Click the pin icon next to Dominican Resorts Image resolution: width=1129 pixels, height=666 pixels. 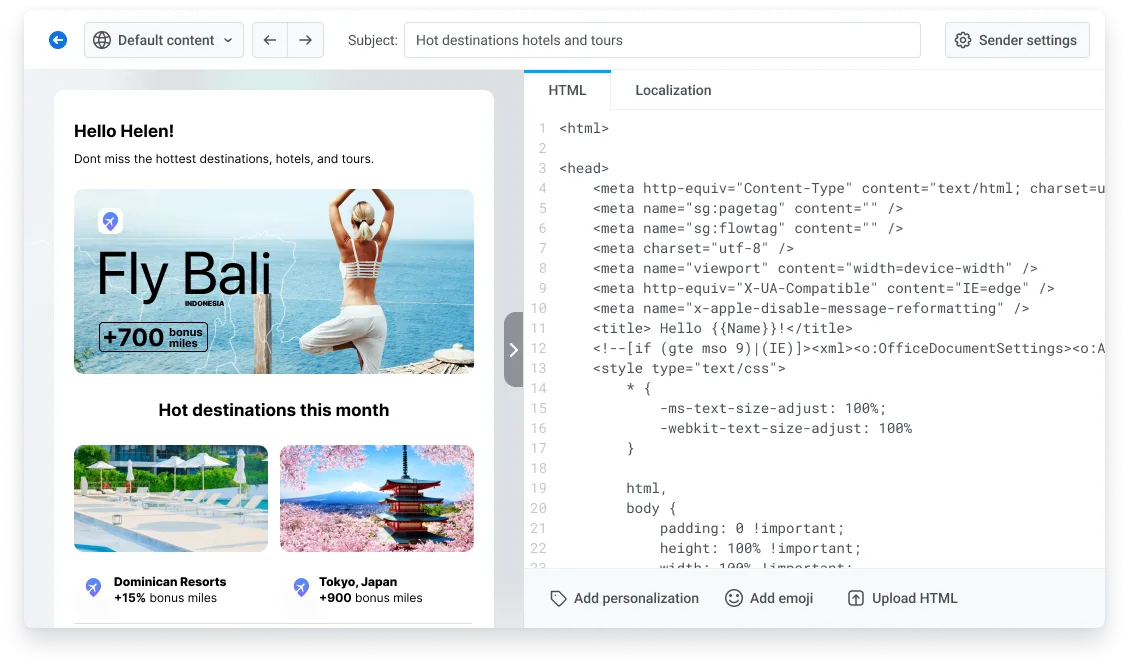coord(92,588)
